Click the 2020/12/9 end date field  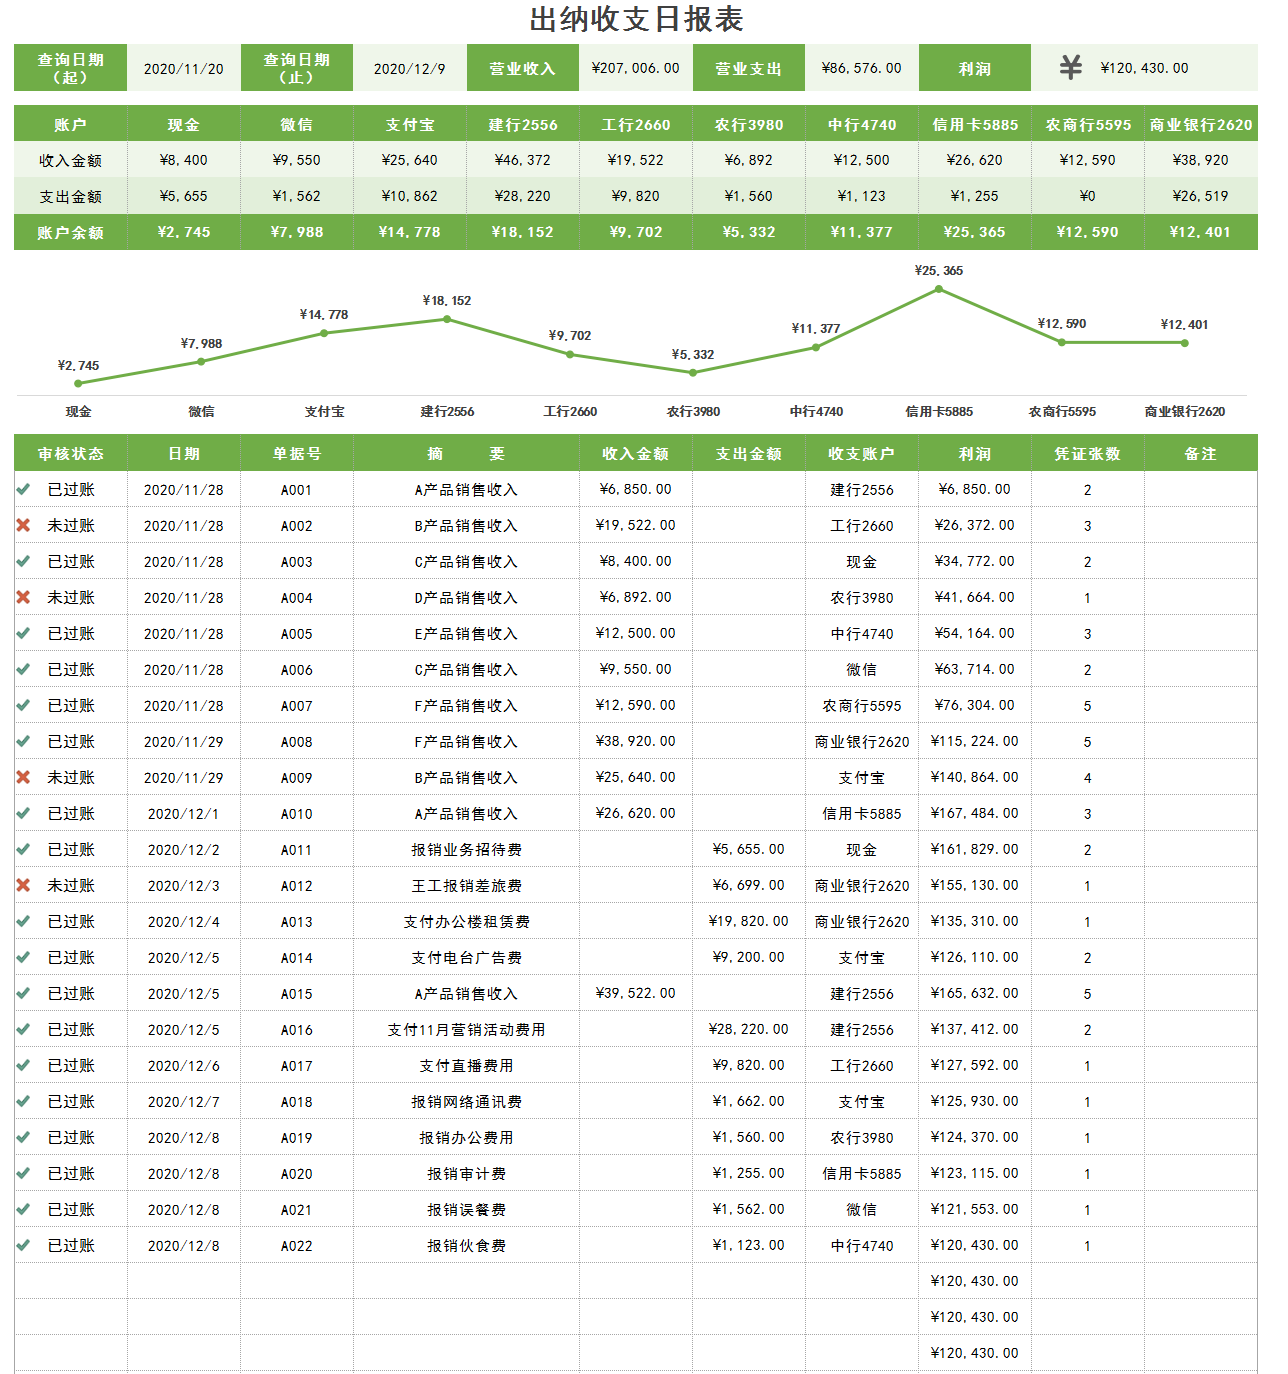coord(410,67)
